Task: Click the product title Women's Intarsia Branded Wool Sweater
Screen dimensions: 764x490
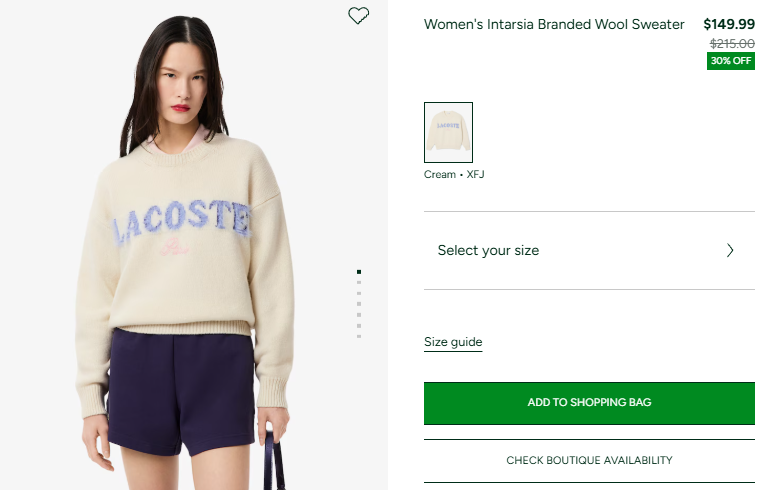Action: [x=554, y=24]
